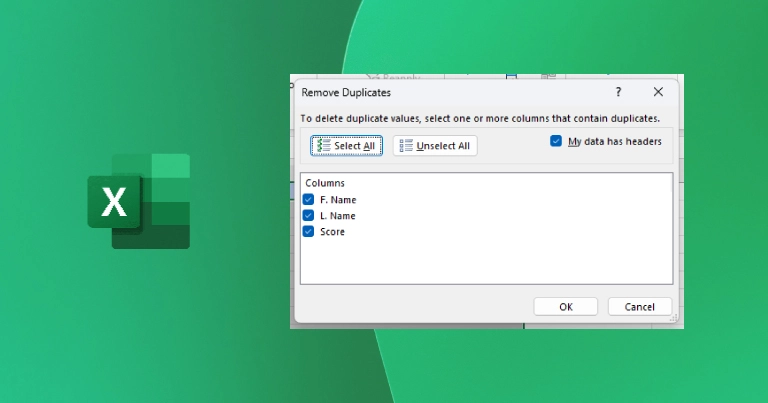Cancel the Remove Duplicates dialog
The width and height of the screenshot is (768, 403).
click(x=639, y=307)
